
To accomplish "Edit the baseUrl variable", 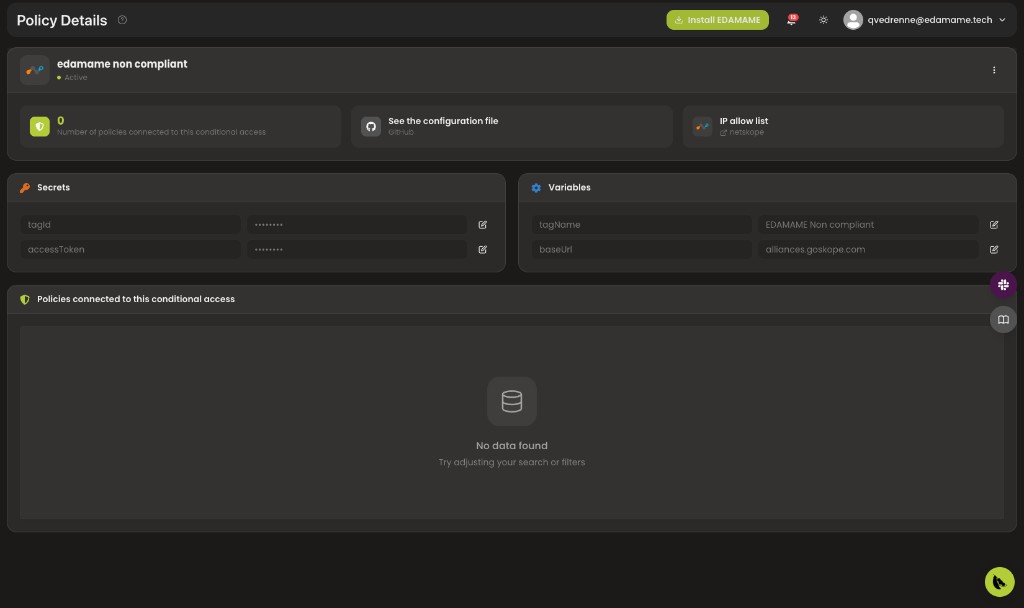I will (994, 249).
